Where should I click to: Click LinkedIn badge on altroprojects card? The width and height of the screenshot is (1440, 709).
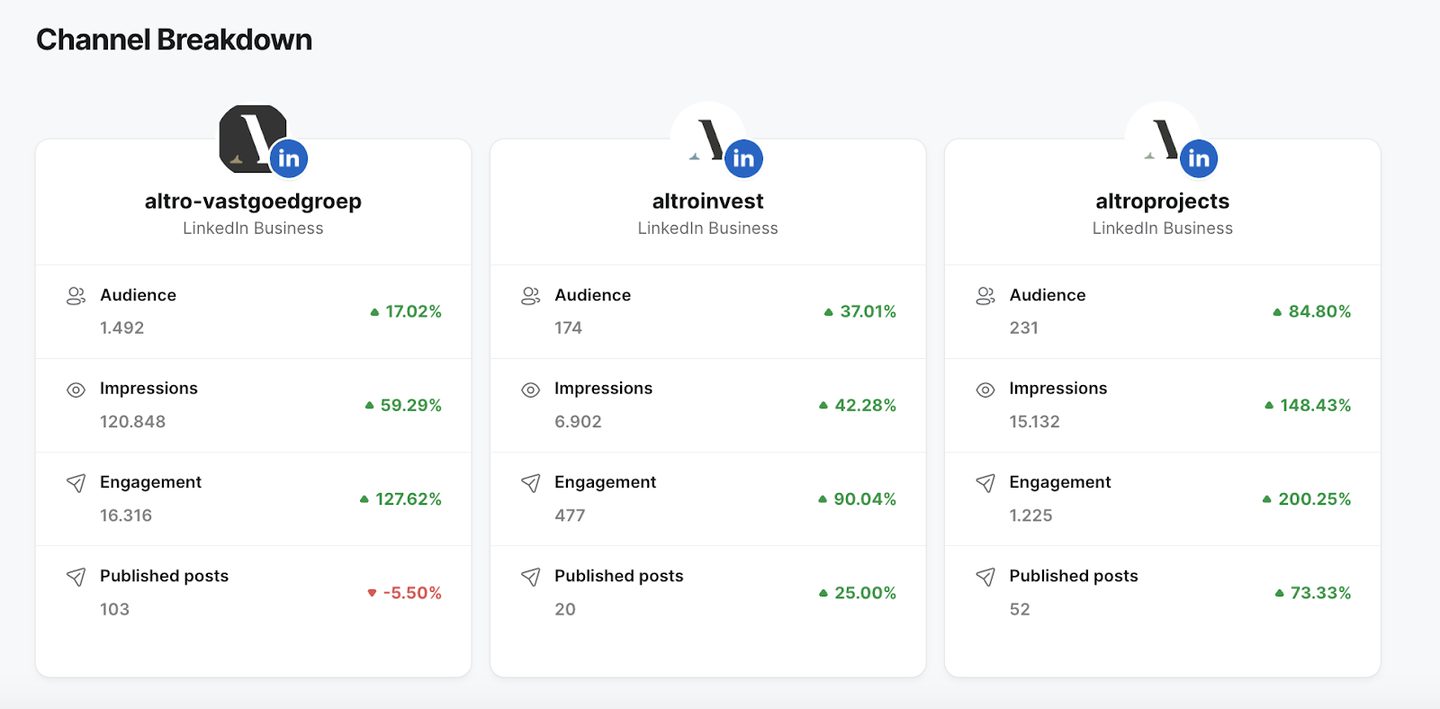pos(1198,158)
